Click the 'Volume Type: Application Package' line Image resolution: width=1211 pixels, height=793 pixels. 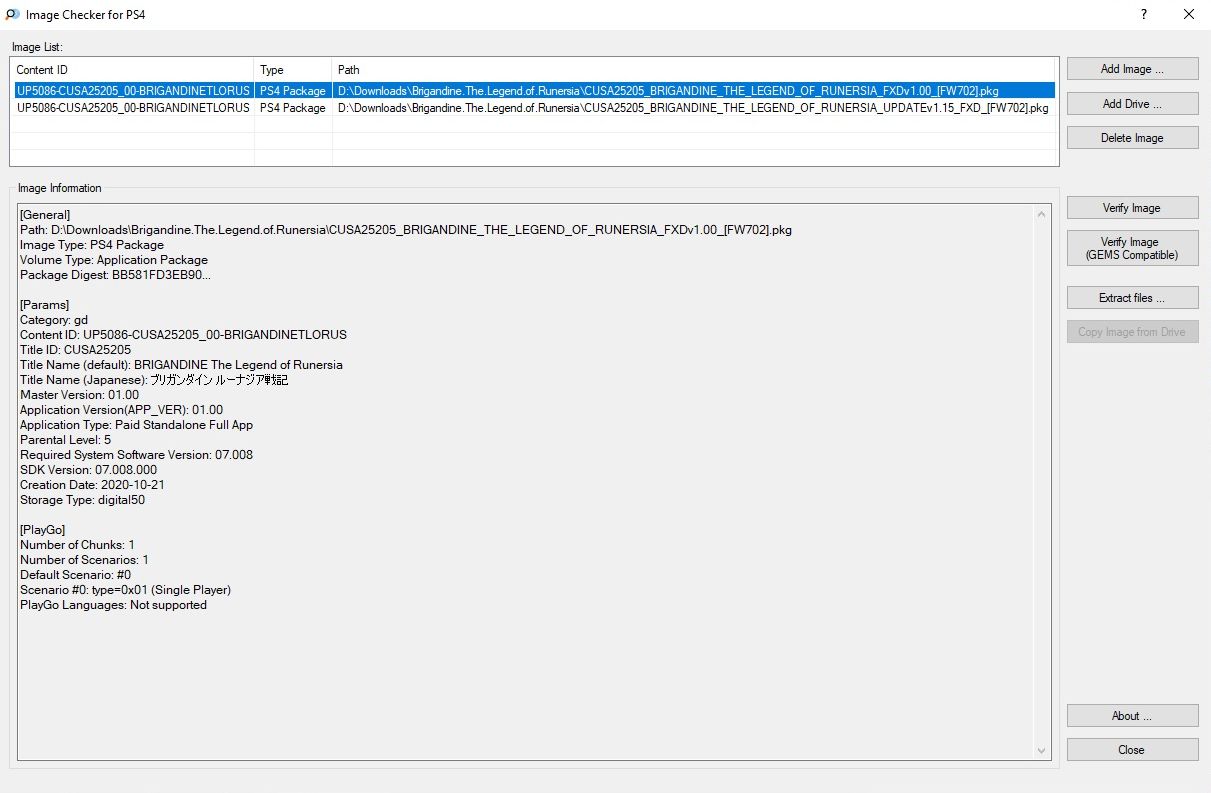pyautogui.click(x=114, y=260)
